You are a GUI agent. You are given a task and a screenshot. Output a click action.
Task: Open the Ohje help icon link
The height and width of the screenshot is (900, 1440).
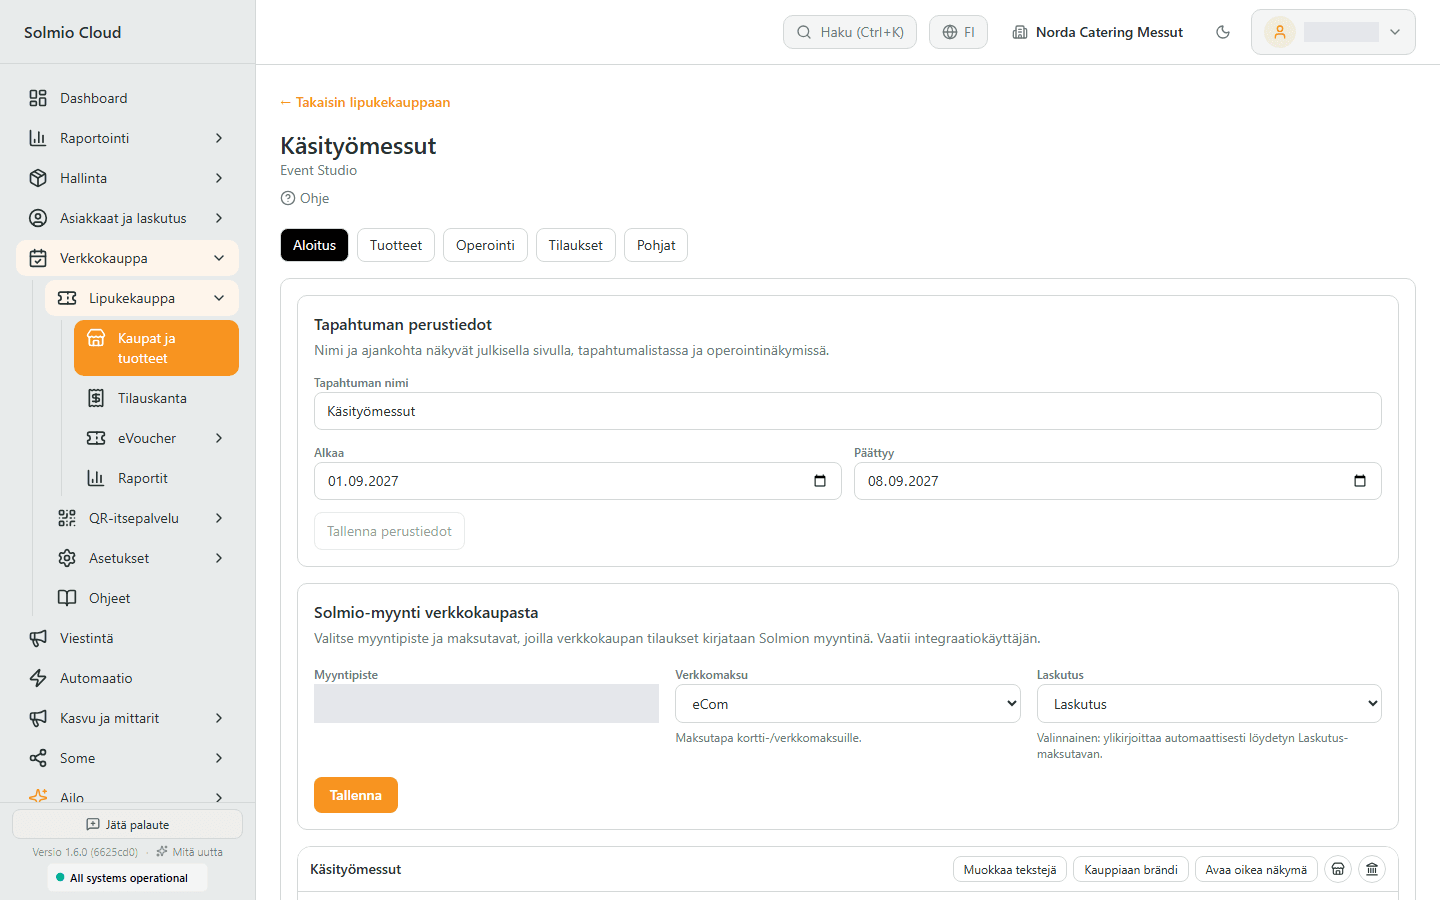coord(305,198)
